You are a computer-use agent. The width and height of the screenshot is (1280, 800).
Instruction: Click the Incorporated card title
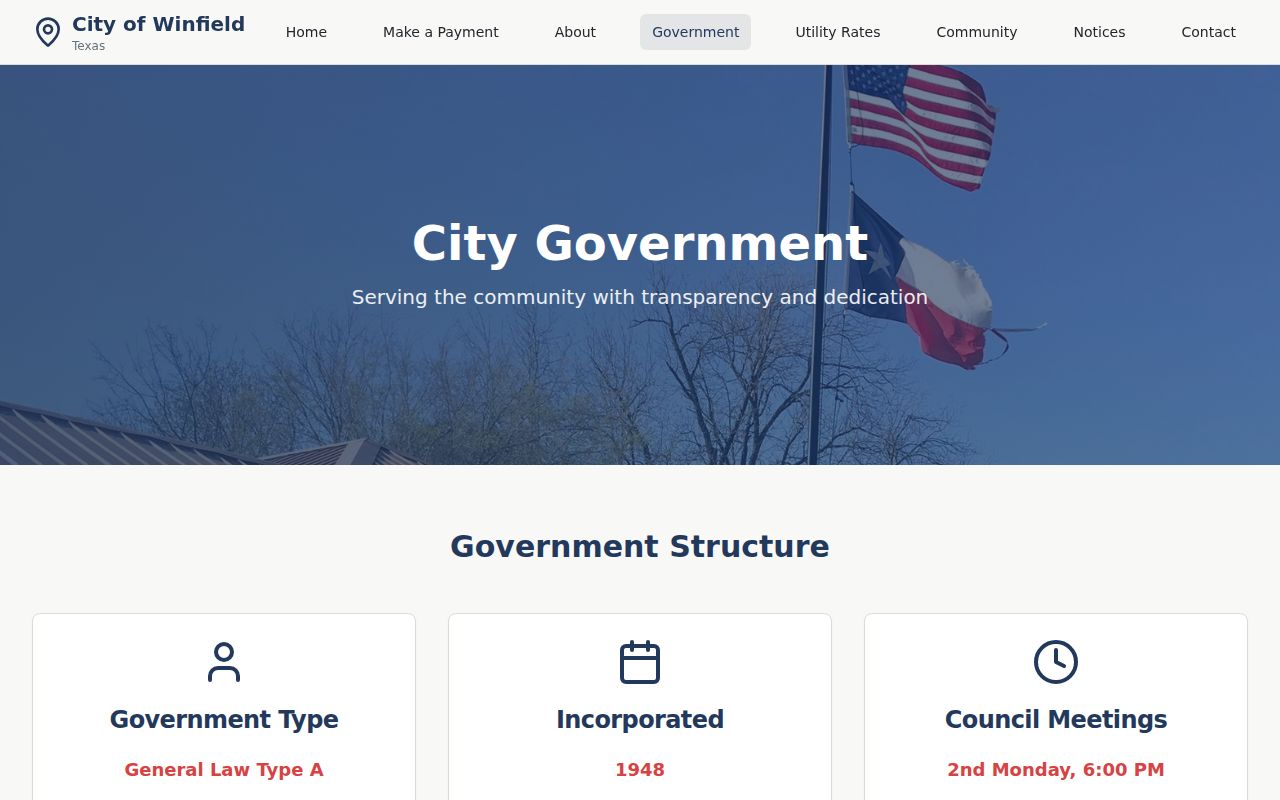tap(640, 719)
